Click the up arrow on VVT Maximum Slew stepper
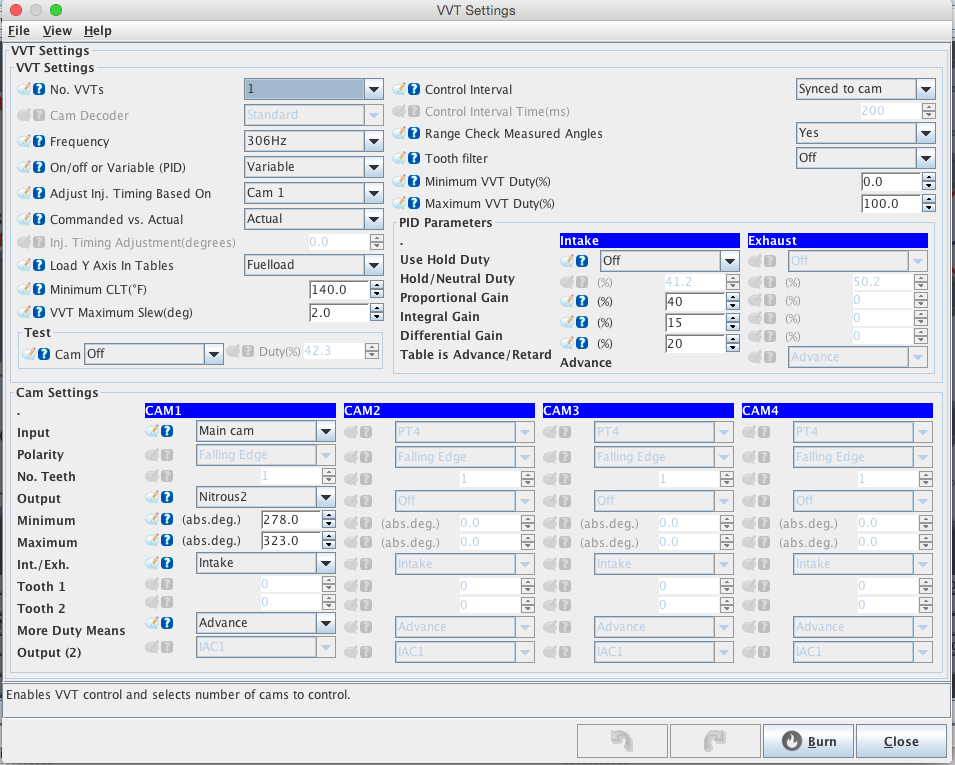 point(377,308)
